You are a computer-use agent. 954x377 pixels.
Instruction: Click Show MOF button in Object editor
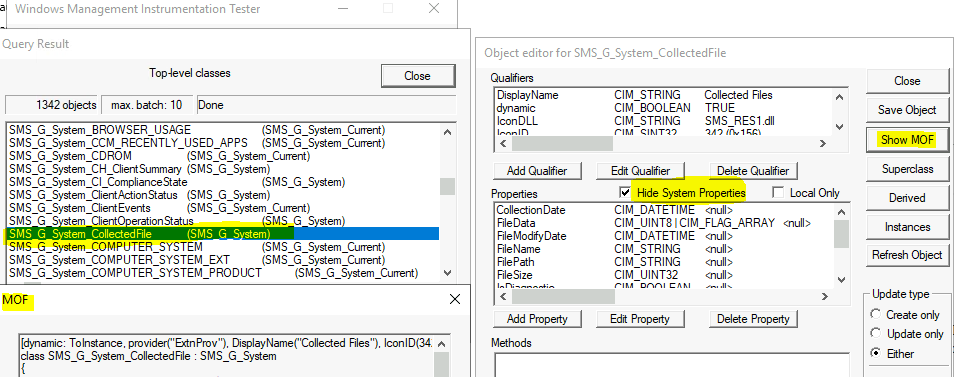pos(907,139)
